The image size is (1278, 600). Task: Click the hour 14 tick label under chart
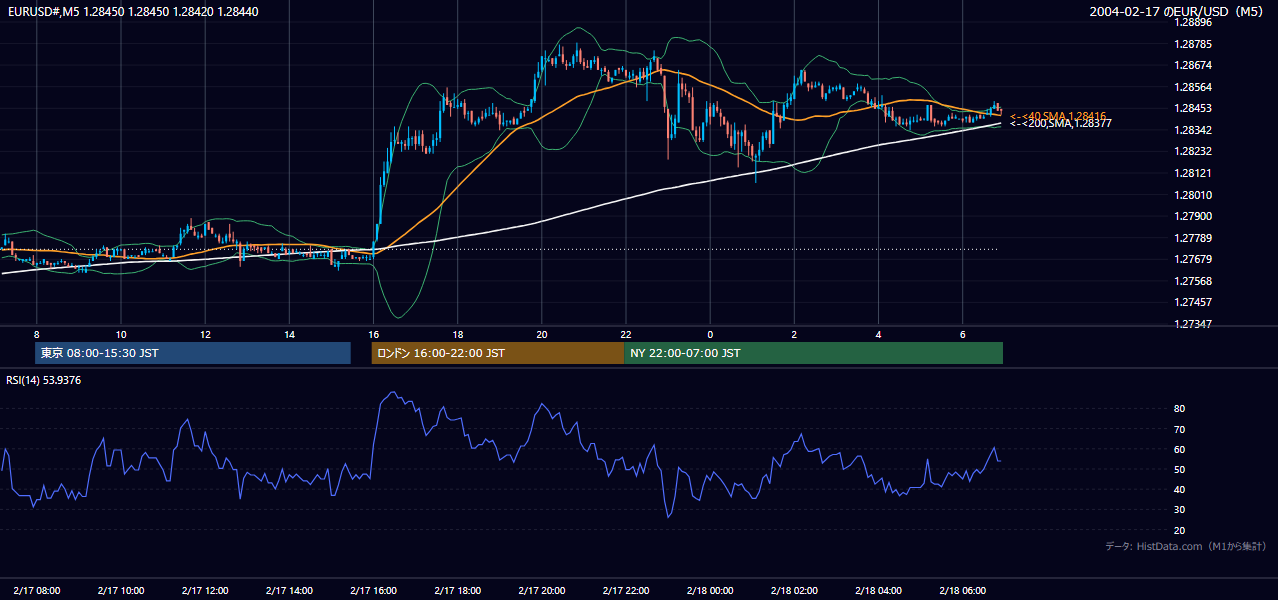click(289, 334)
